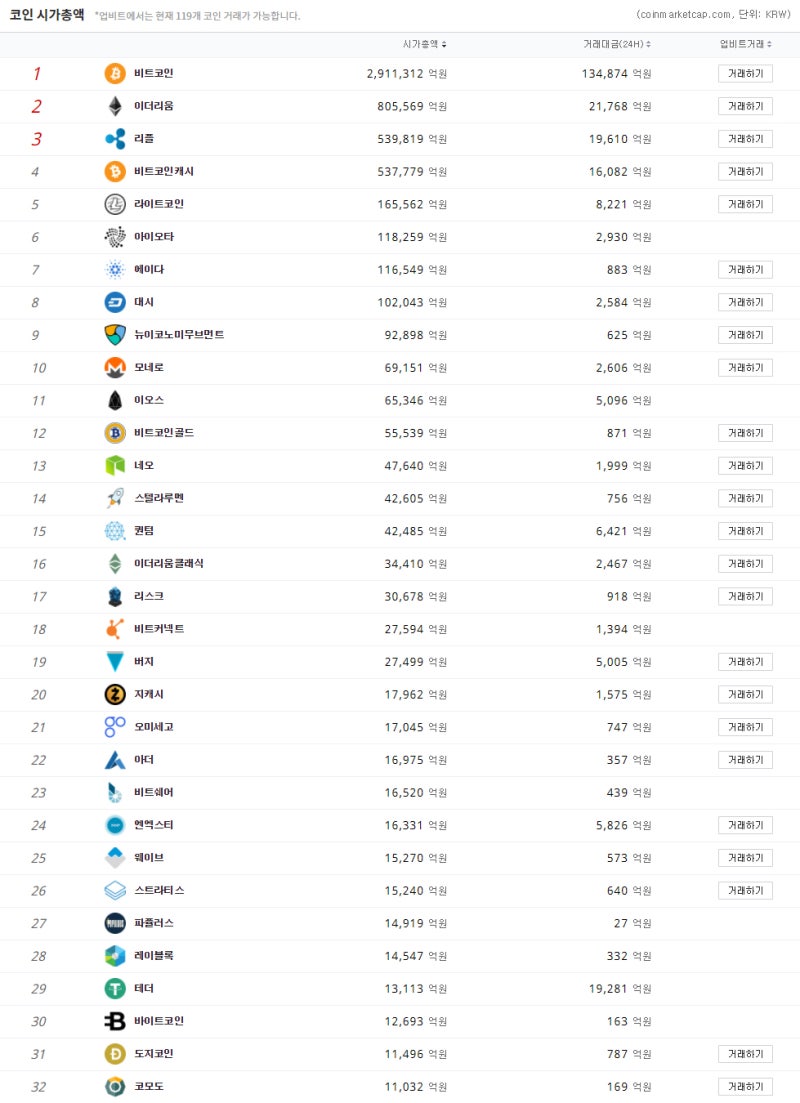The image size is (800, 1103).
Task: Click the Bitcoin coin icon
Action: pyautogui.click(x=115, y=73)
